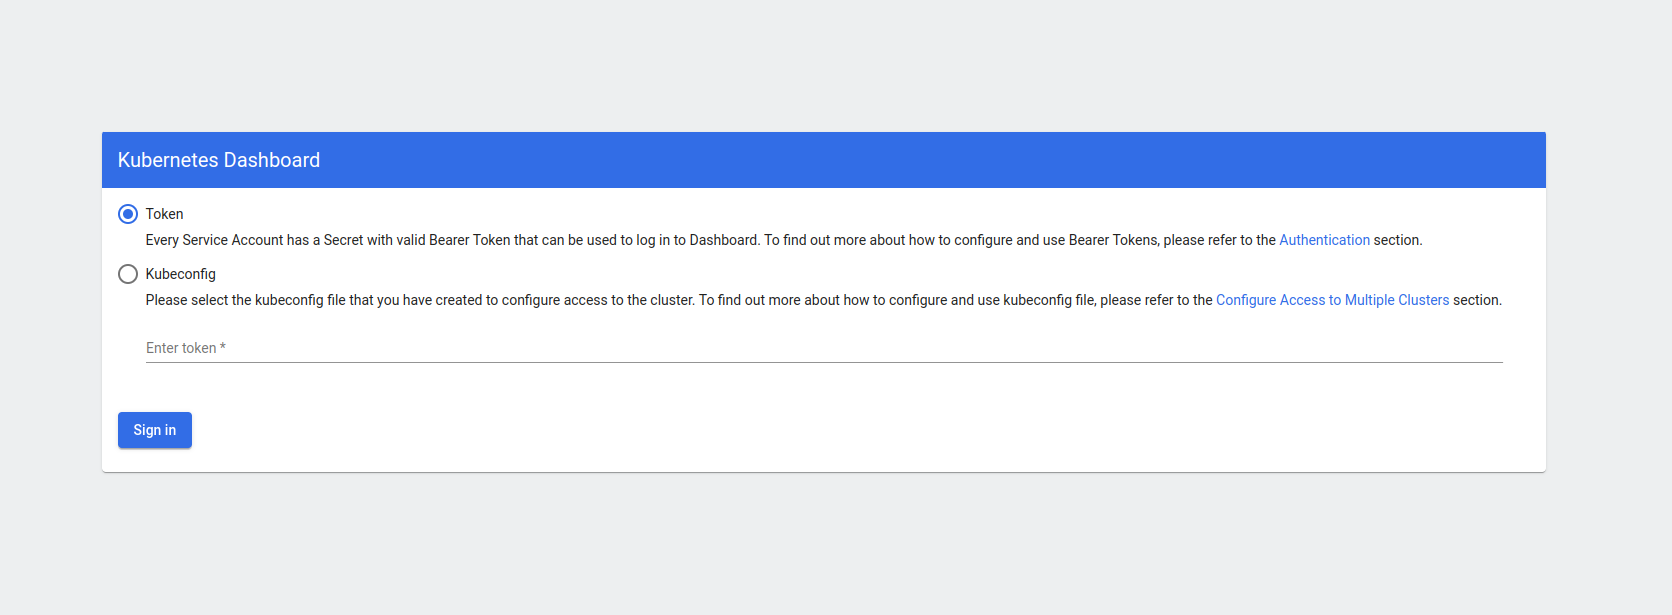Click the underline of the token field
The image size is (1672, 615).
[824, 362]
